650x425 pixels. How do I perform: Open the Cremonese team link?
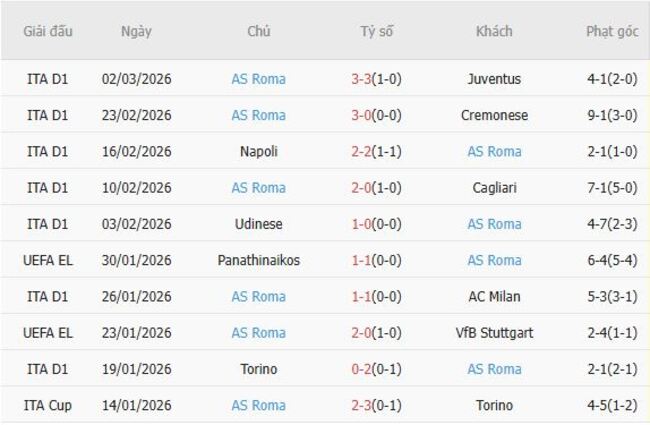(494, 115)
